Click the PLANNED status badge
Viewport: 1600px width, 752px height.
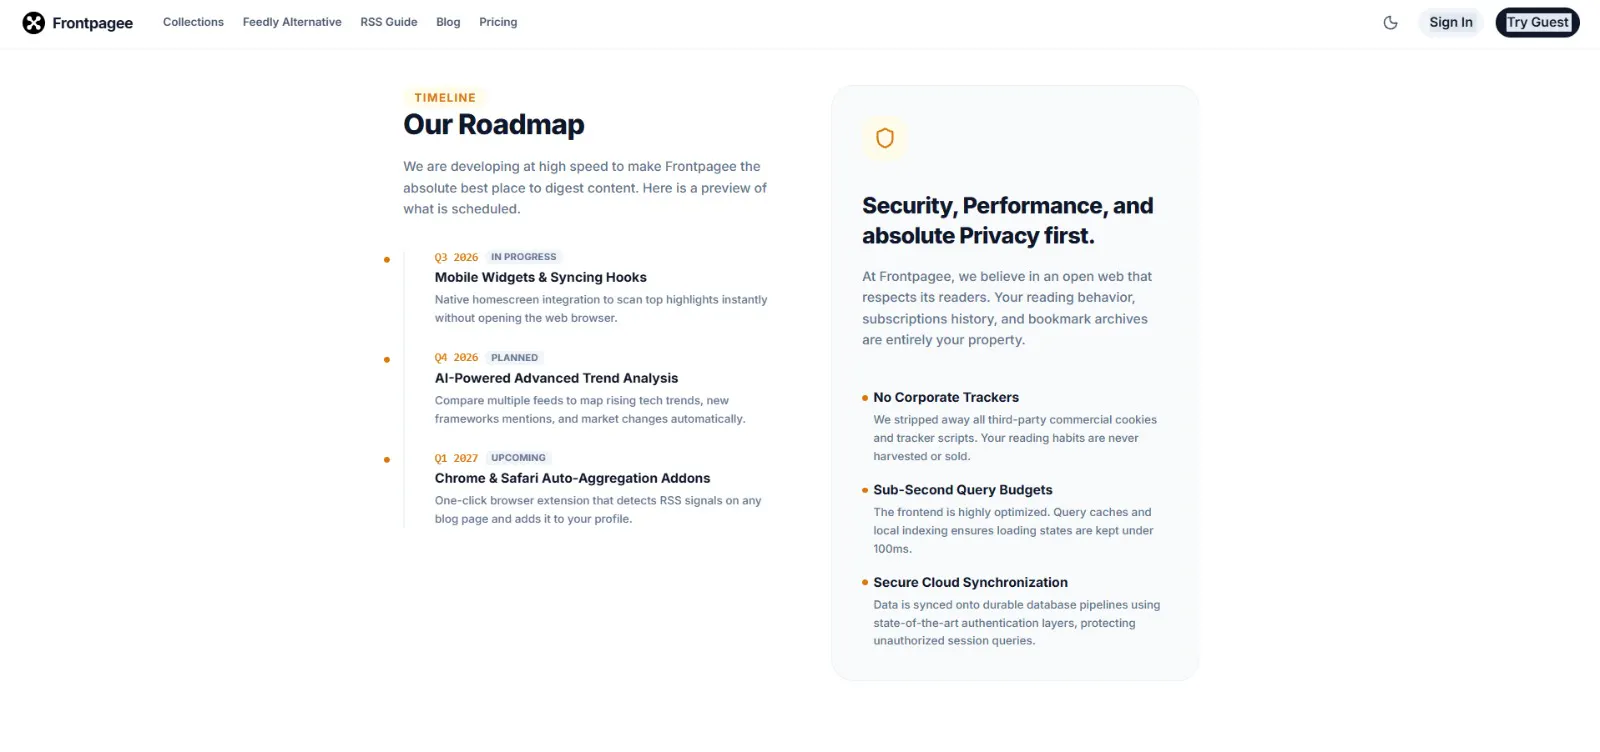(x=514, y=357)
